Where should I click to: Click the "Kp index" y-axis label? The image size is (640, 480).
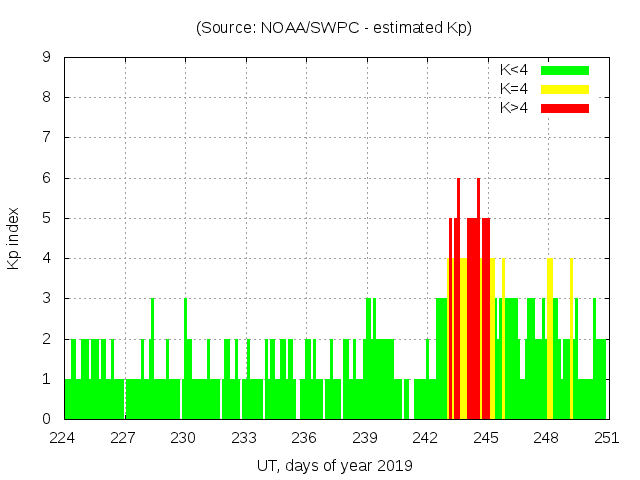[14, 239]
